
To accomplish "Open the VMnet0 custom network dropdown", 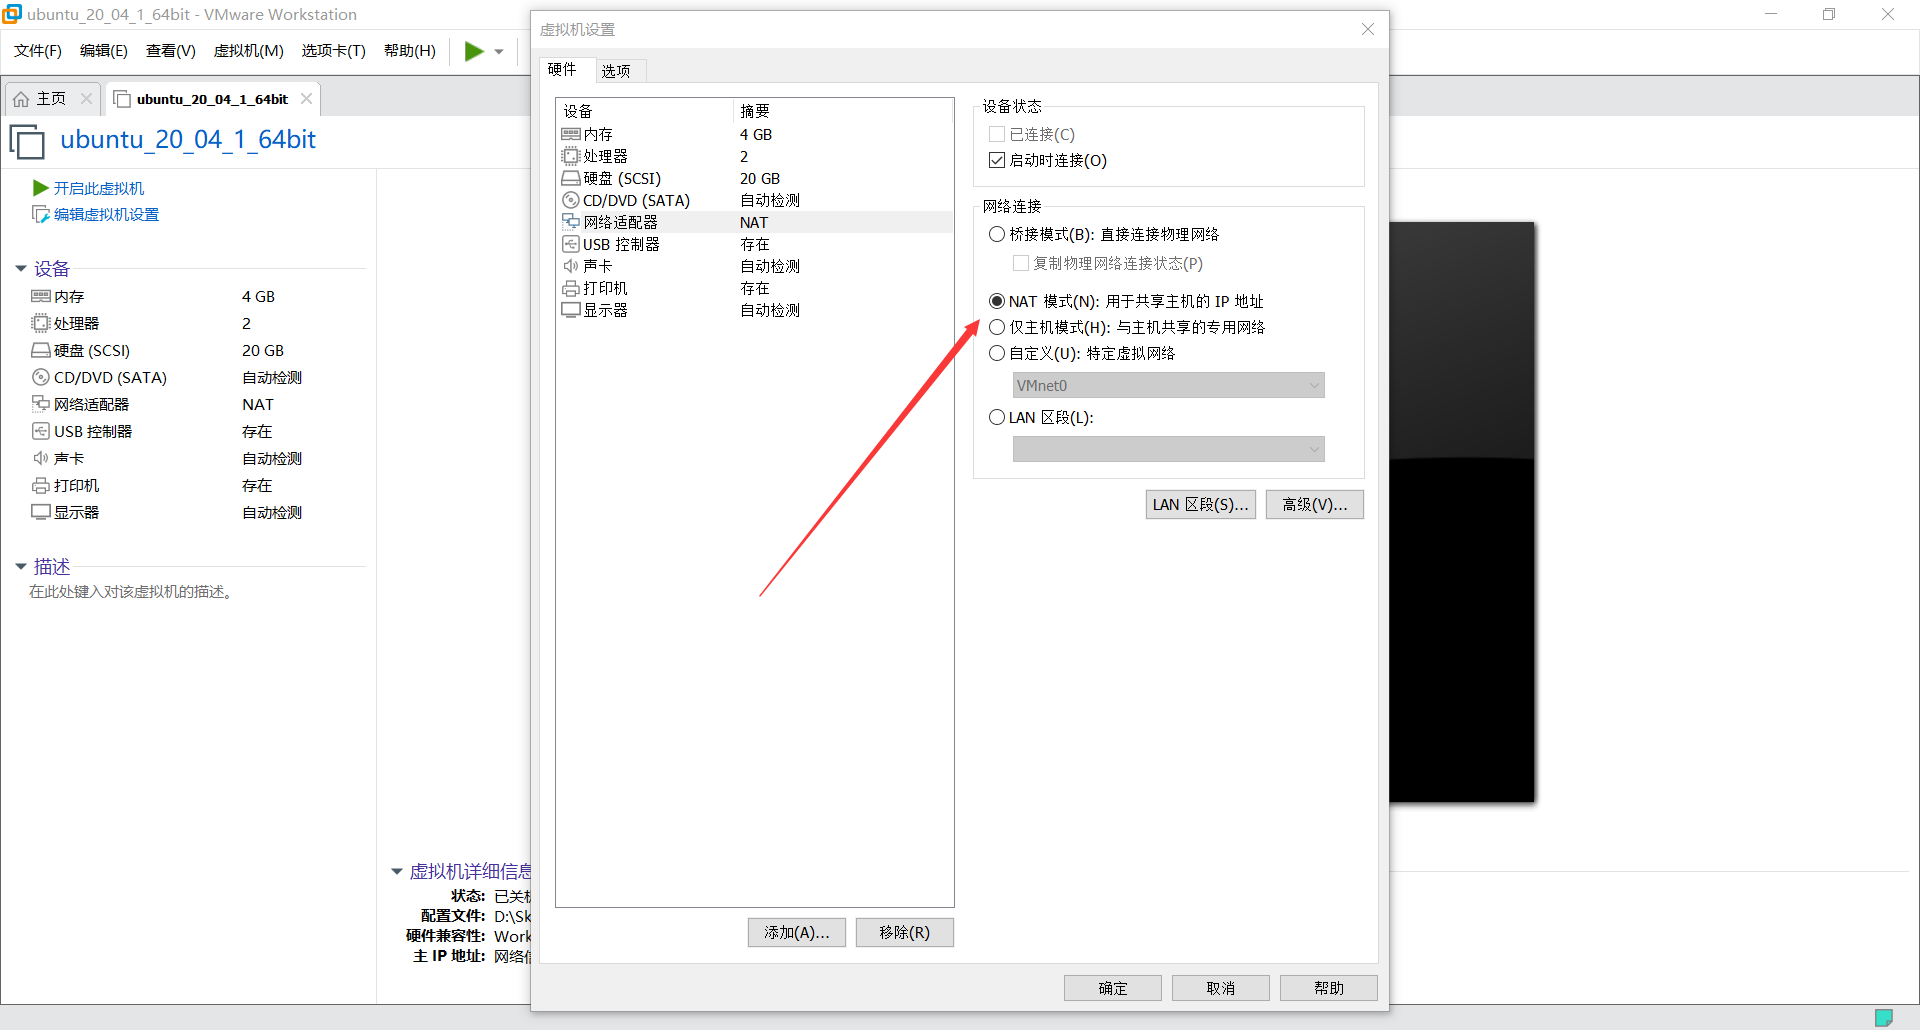I will [x=1313, y=385].
